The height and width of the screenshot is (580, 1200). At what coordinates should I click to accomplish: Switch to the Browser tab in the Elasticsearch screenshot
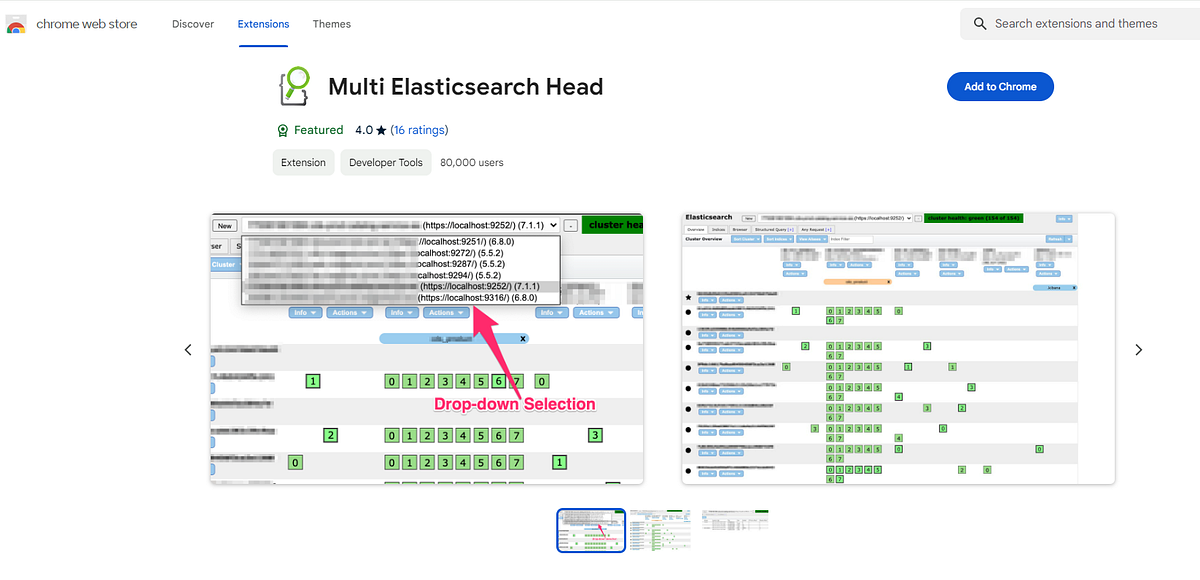click(x=739, y=227)
